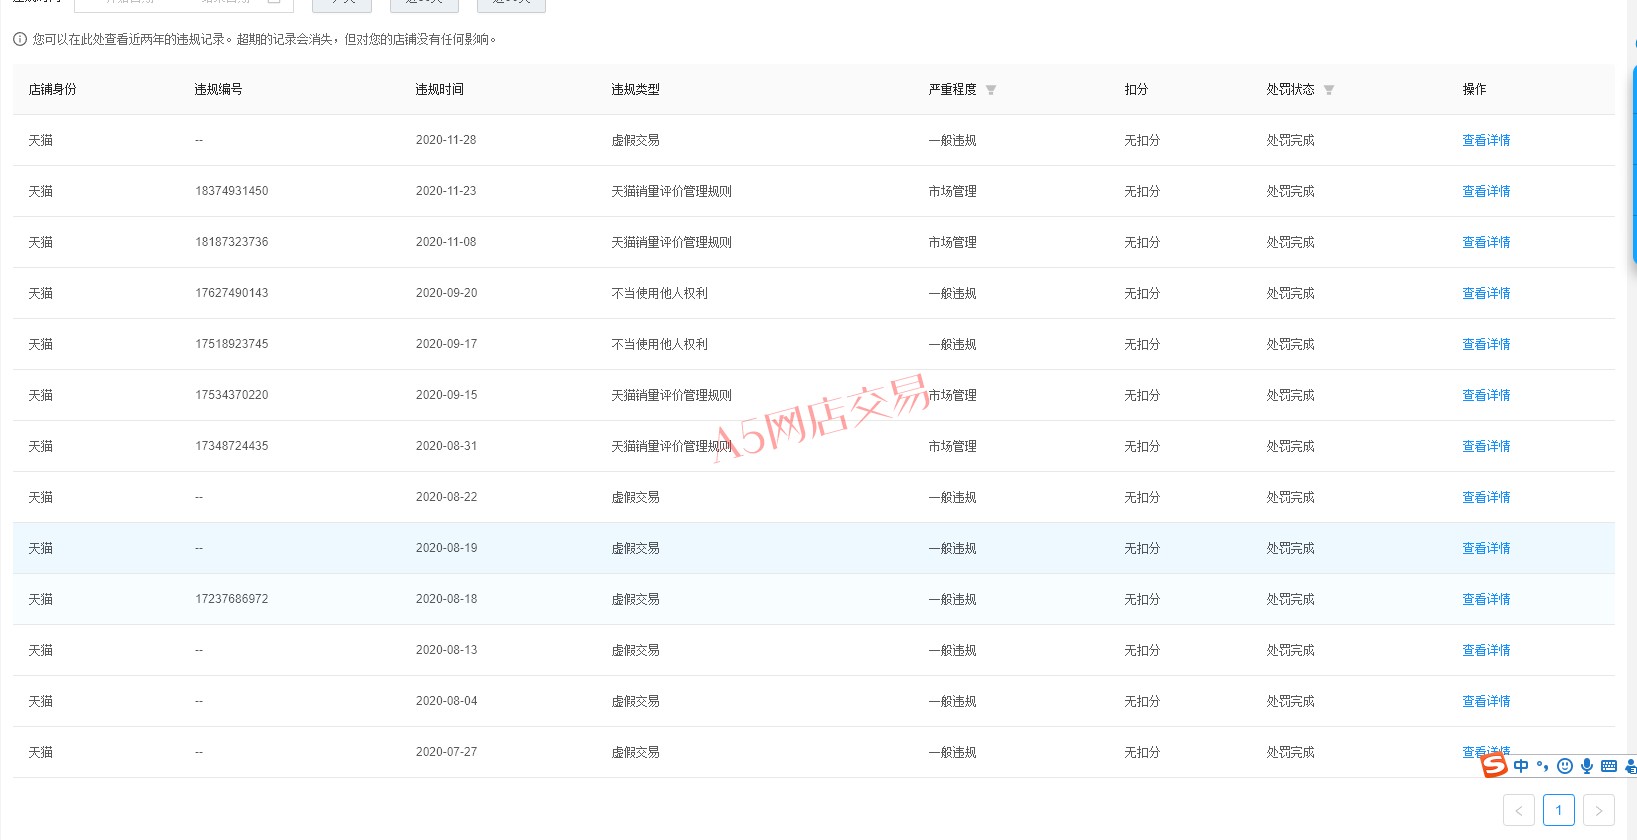The height and width of the screenshot is (840, 1637).
Task: Open the IME soft keyboard icon
Action: pyautogui.click(x=1609, y=766)
